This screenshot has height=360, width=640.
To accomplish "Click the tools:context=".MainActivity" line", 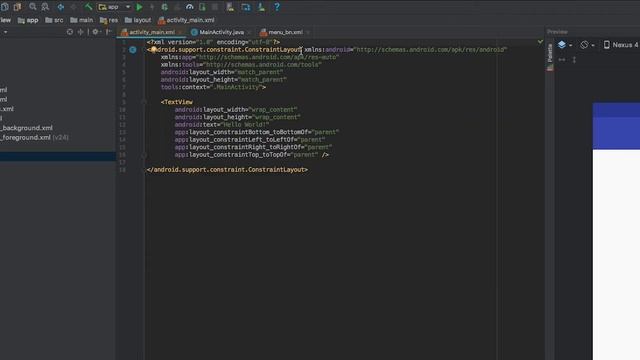I will [213, 87].
